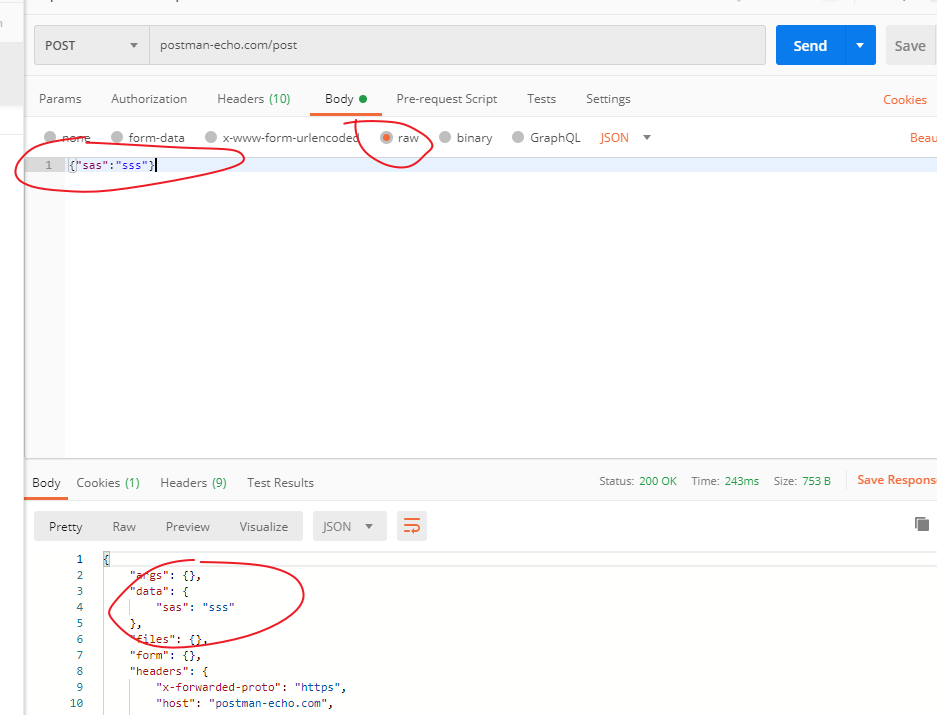Switch response view to Visualize
937x715 pixels.
click(x=264, y=526)
